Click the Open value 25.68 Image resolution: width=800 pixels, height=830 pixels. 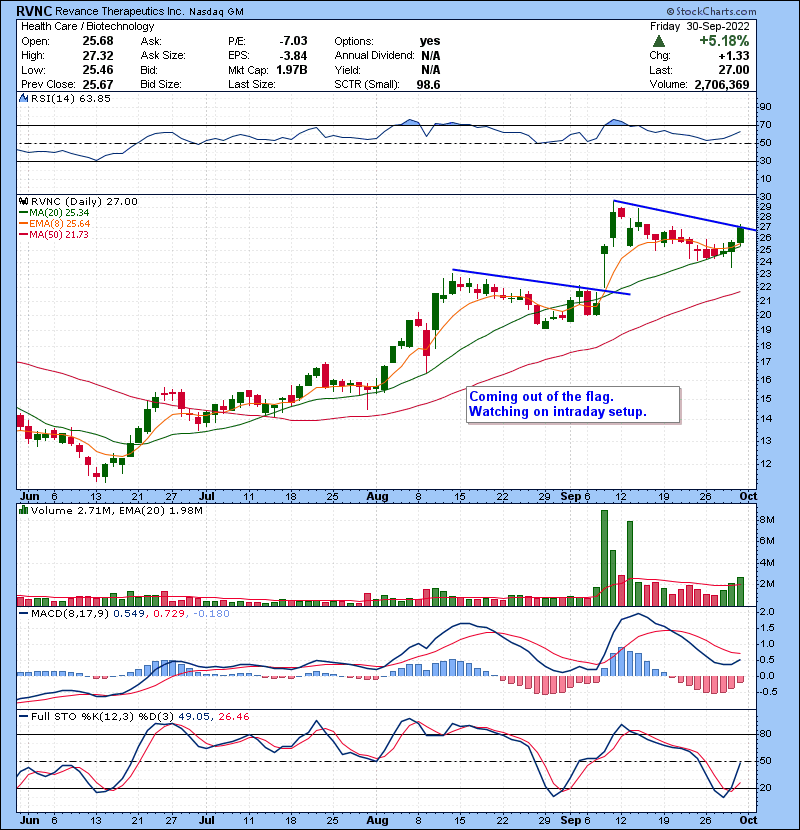(x=98, y=41)
